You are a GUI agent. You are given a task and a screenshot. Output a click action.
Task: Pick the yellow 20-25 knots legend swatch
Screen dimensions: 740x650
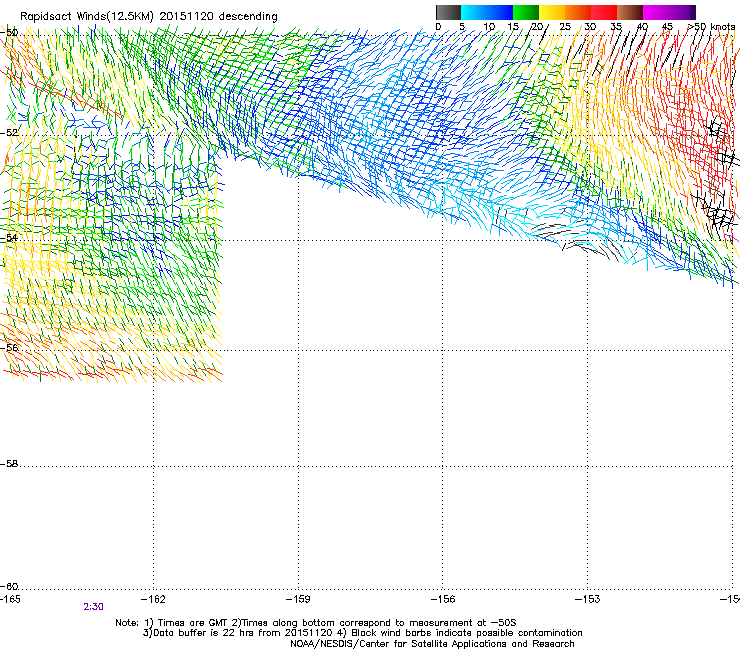[552, 12]
